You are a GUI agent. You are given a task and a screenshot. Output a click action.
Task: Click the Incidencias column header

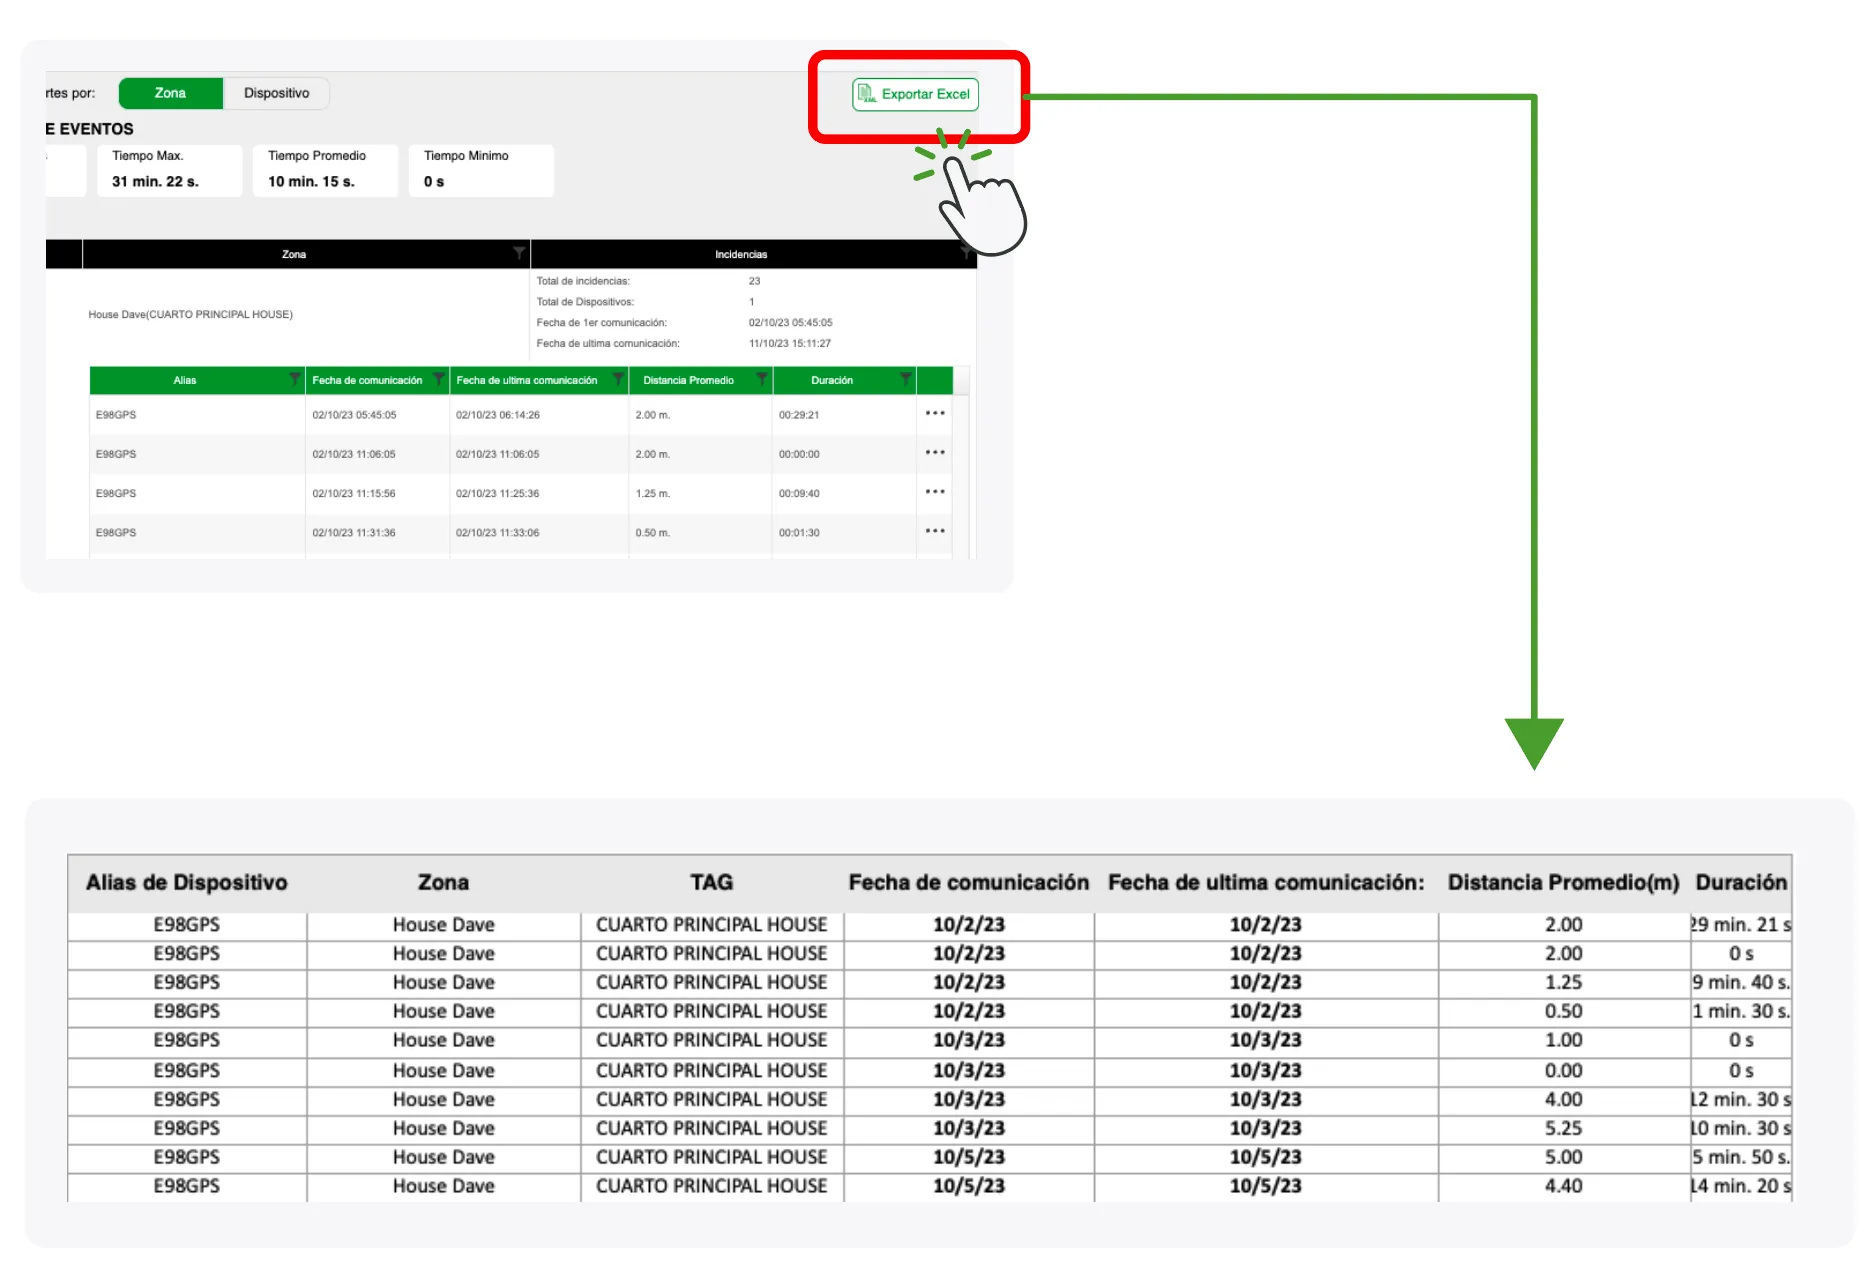[x=741, y=254]
